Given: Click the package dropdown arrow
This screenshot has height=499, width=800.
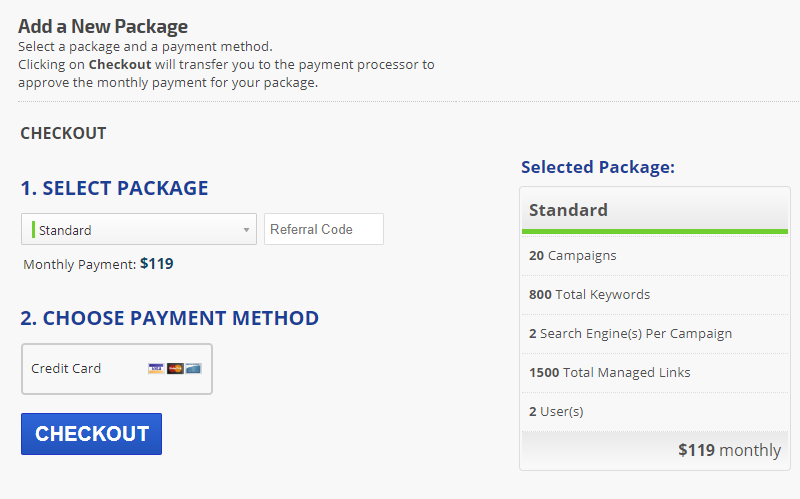Looking at the screenshot, I should pos(246,230).
